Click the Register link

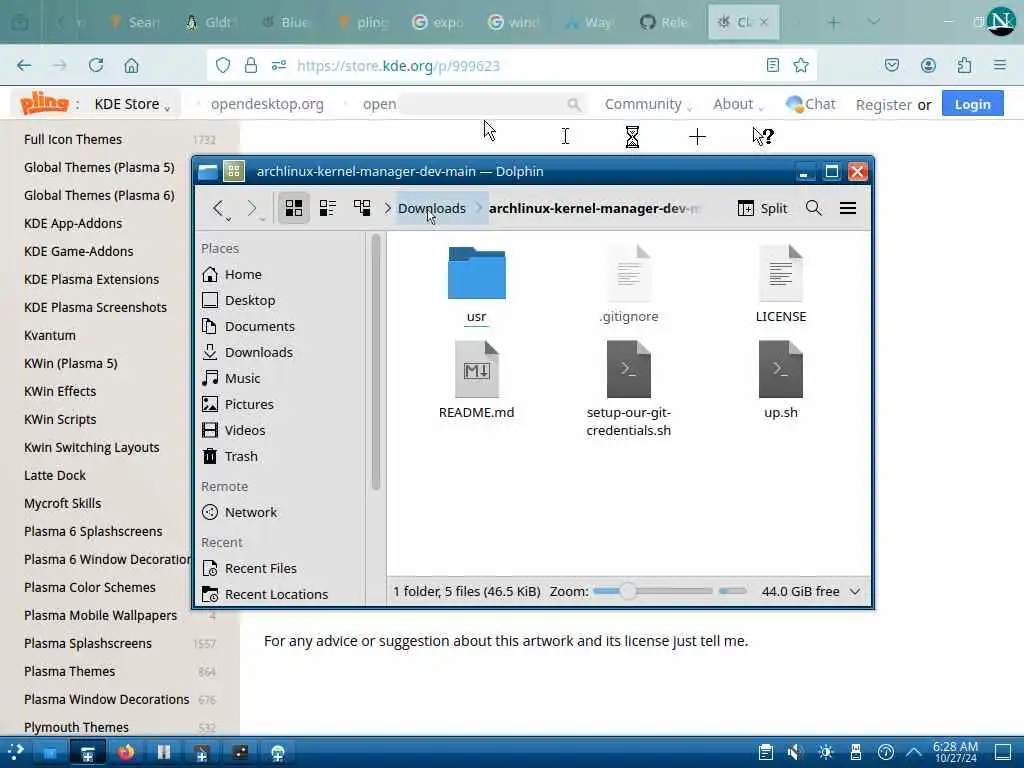point(884,104)
